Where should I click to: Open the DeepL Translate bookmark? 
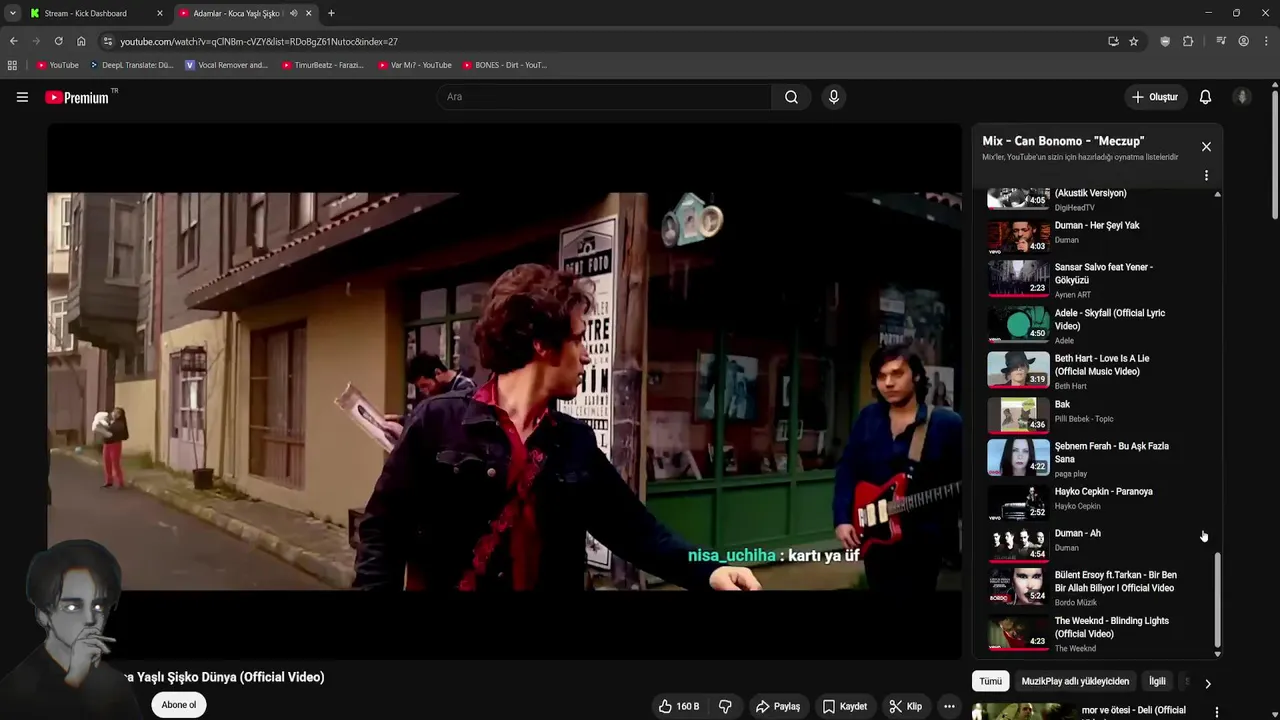pos(131,65)
